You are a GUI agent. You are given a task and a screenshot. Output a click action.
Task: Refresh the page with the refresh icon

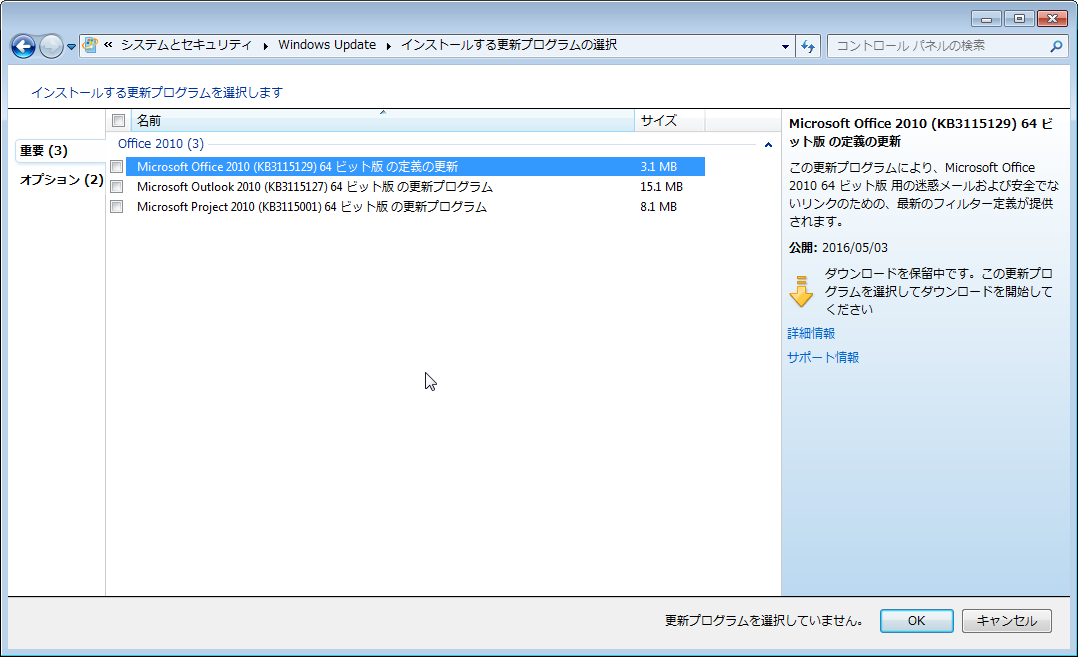pyautogui.click(x=808, y=47)
